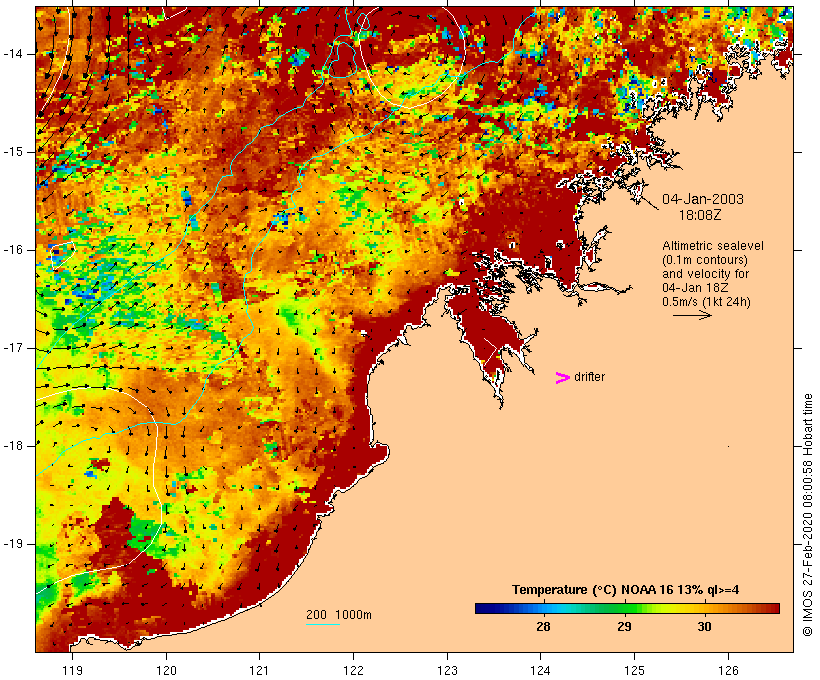Click the '120' longitude axis label
820x680 pixels.
166,670
